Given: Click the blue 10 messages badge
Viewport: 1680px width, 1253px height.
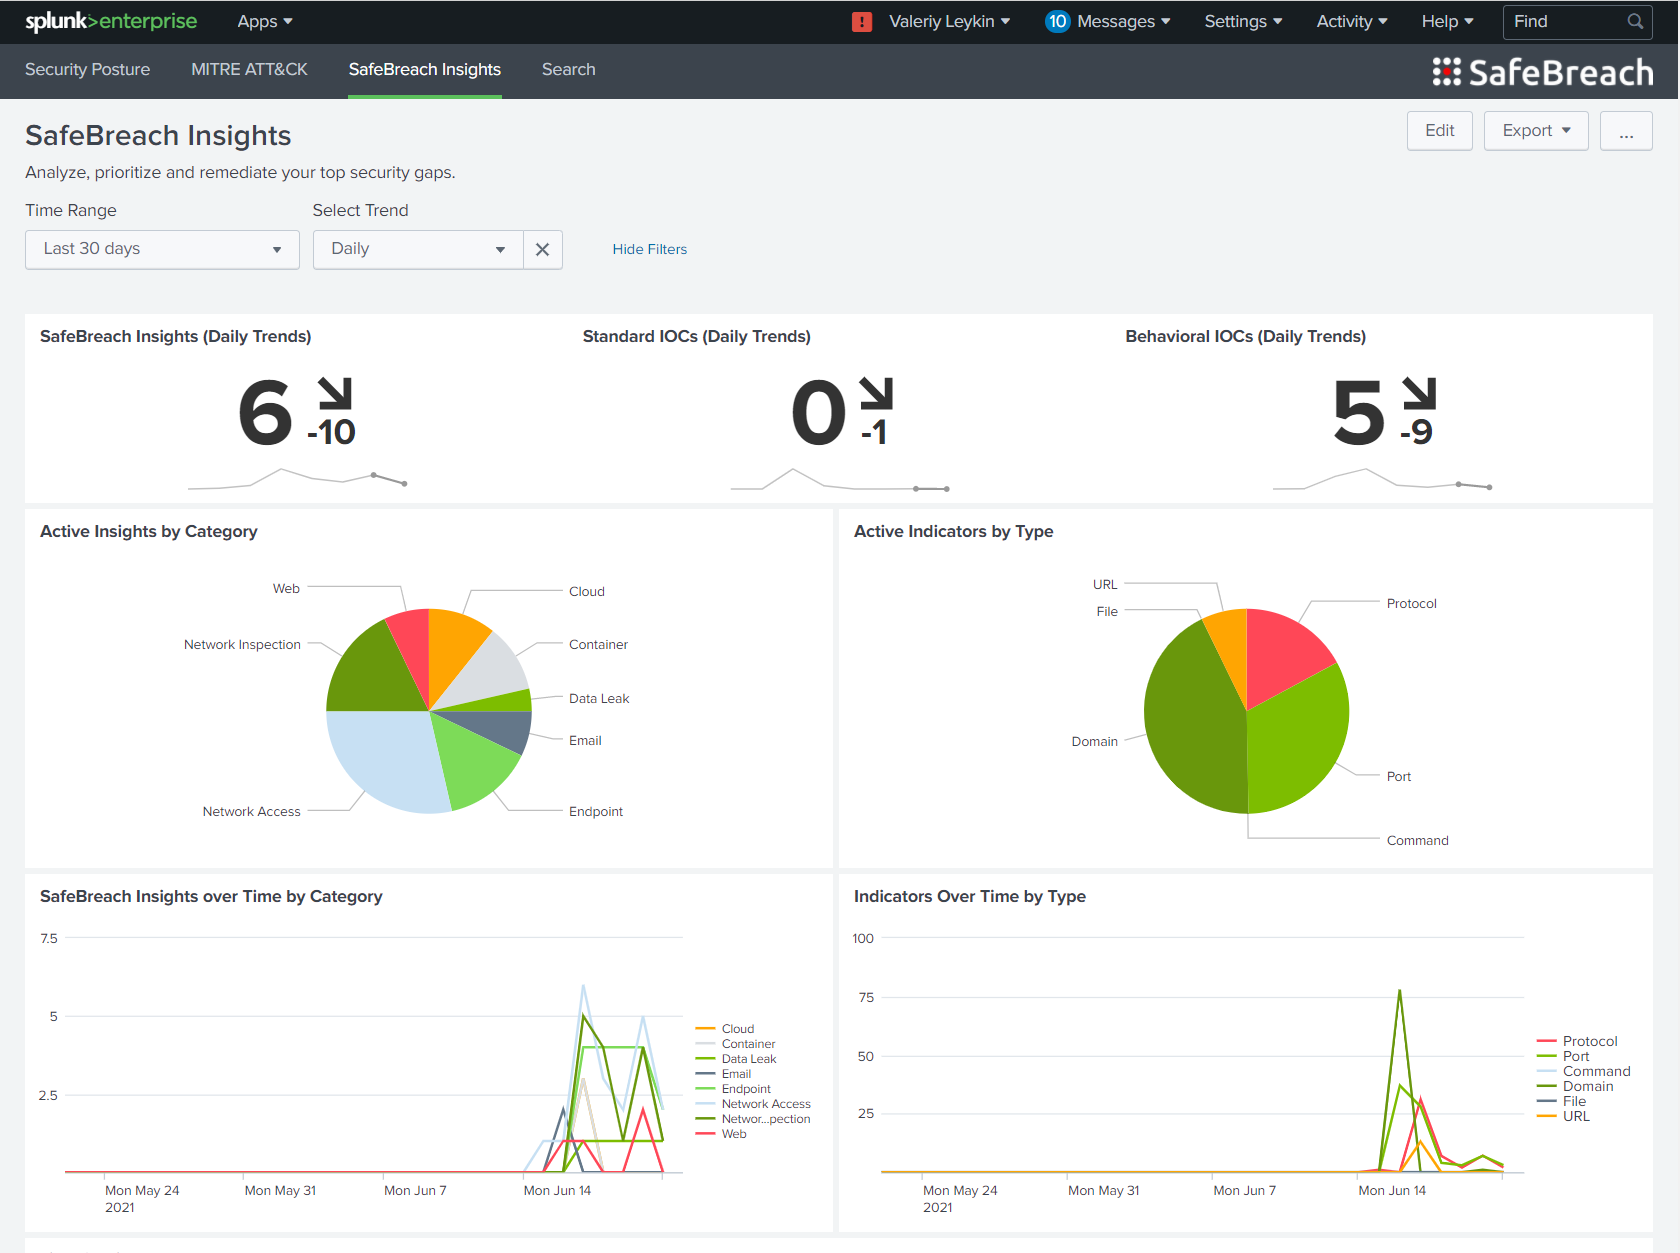Looking at the screenshot, I should 1057,21.
